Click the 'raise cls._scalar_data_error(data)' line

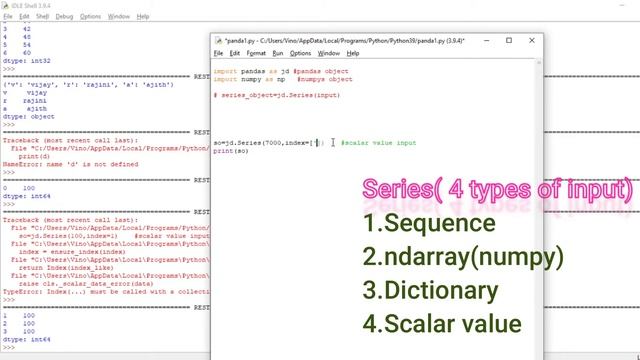pos(86,284)
